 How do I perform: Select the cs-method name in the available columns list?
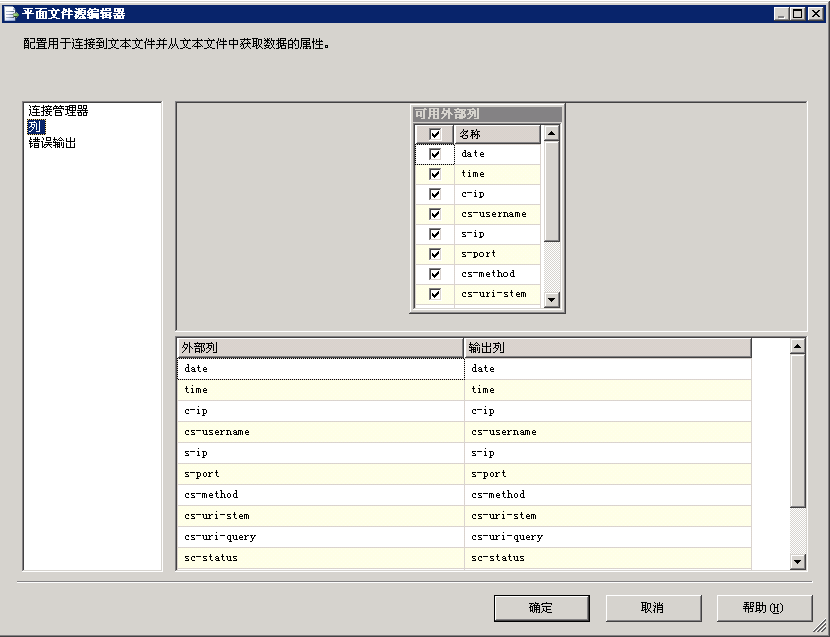tap(497, 274)
